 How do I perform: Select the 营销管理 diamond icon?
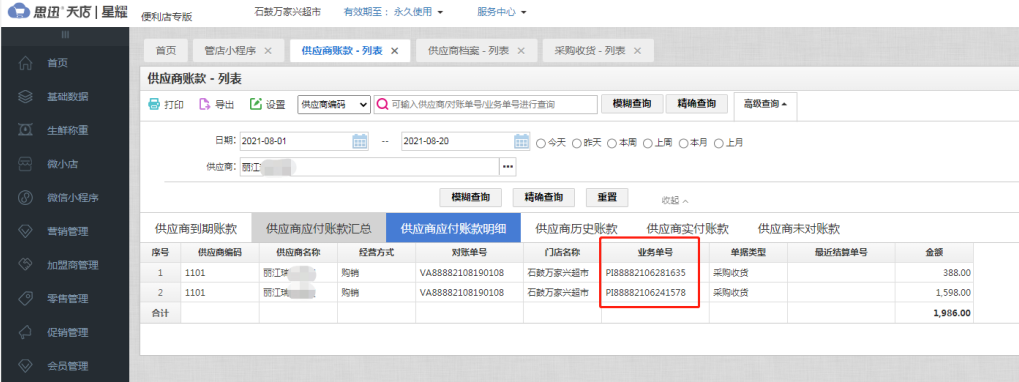click(25, 231)
